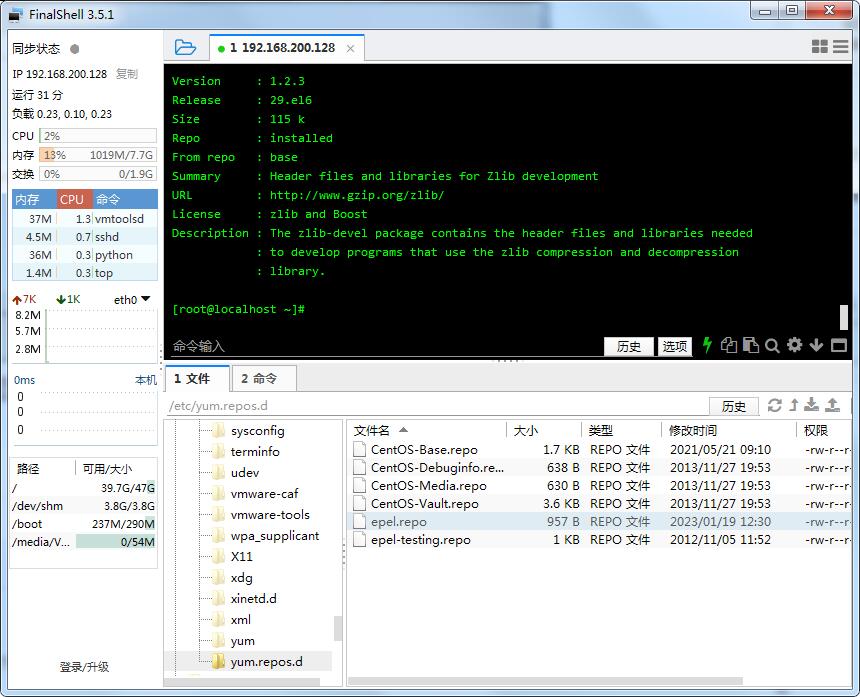Screen dimensions: 860x697
Task: Toggle the sync status indicator dot
Action: [75, 49]
